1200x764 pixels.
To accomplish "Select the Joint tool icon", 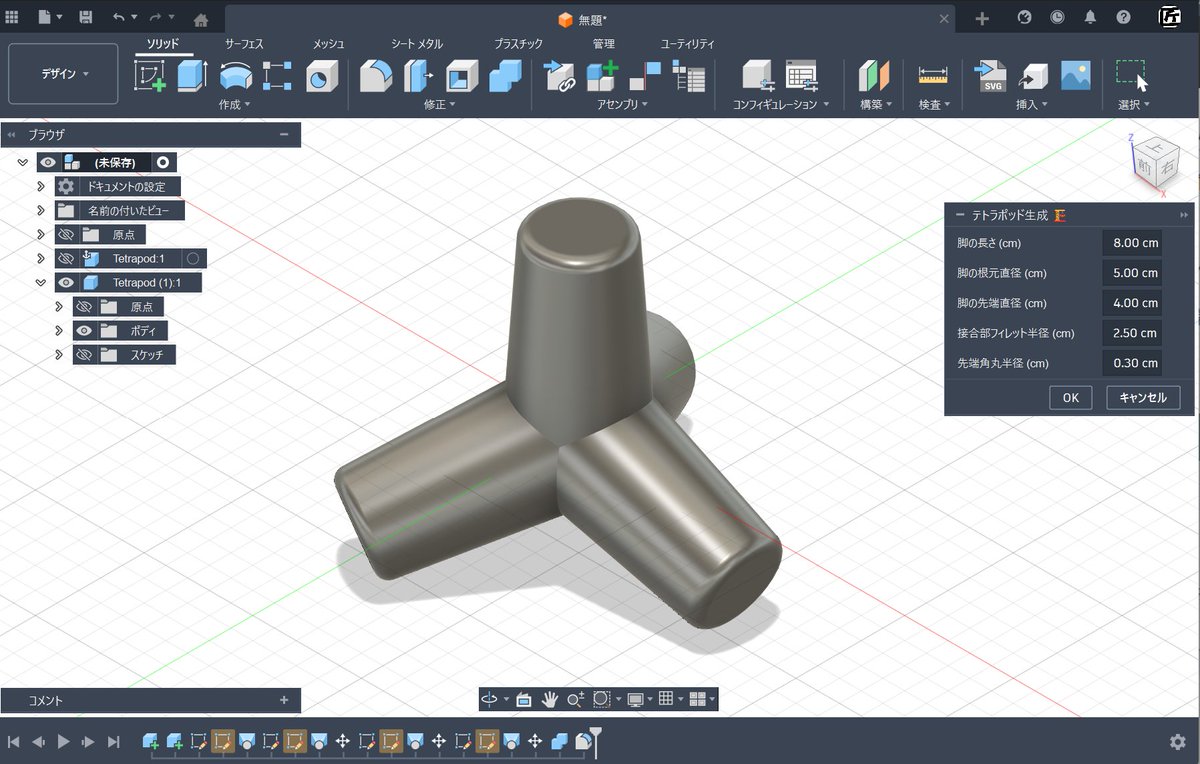I will tap(645, 76).
